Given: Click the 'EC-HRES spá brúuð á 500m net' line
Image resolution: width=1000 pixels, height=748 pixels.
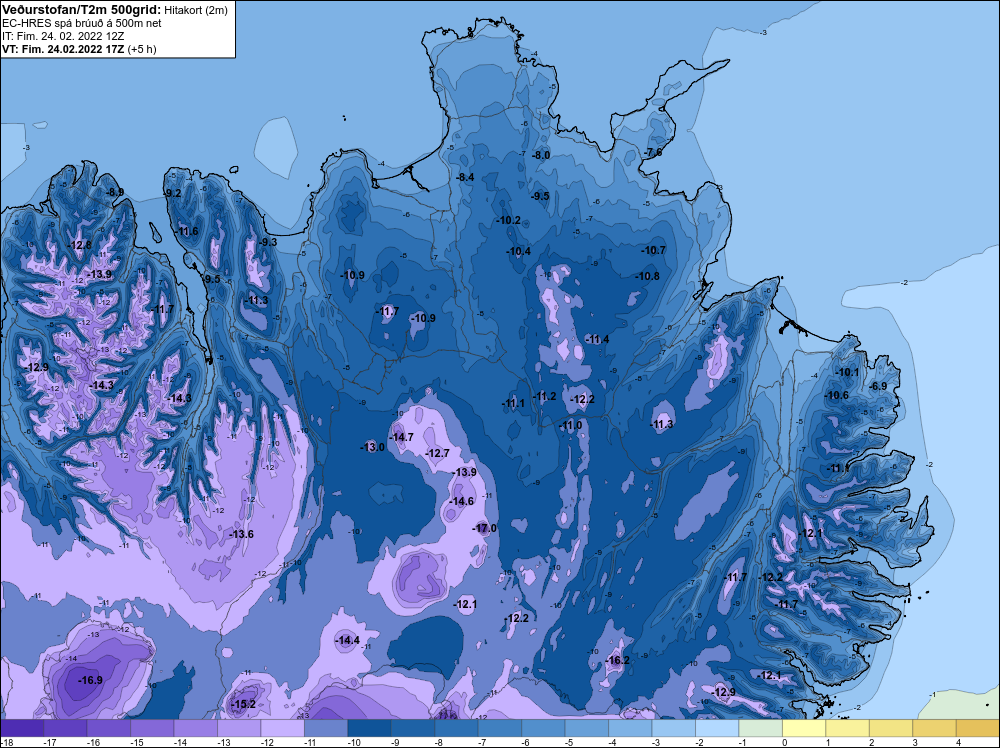Looking at the screenshot, I should (x=82, y=23).
